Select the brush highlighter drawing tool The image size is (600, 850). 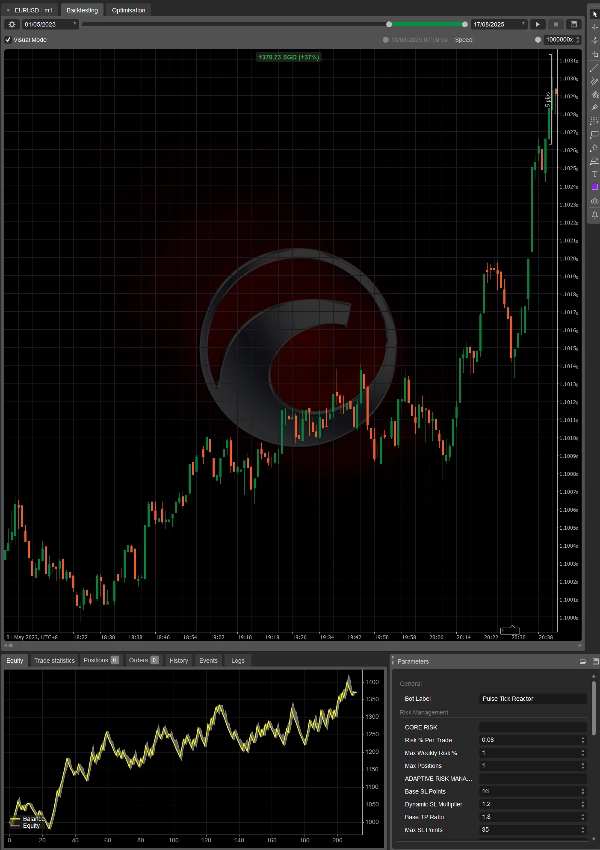tap(595, 94)
